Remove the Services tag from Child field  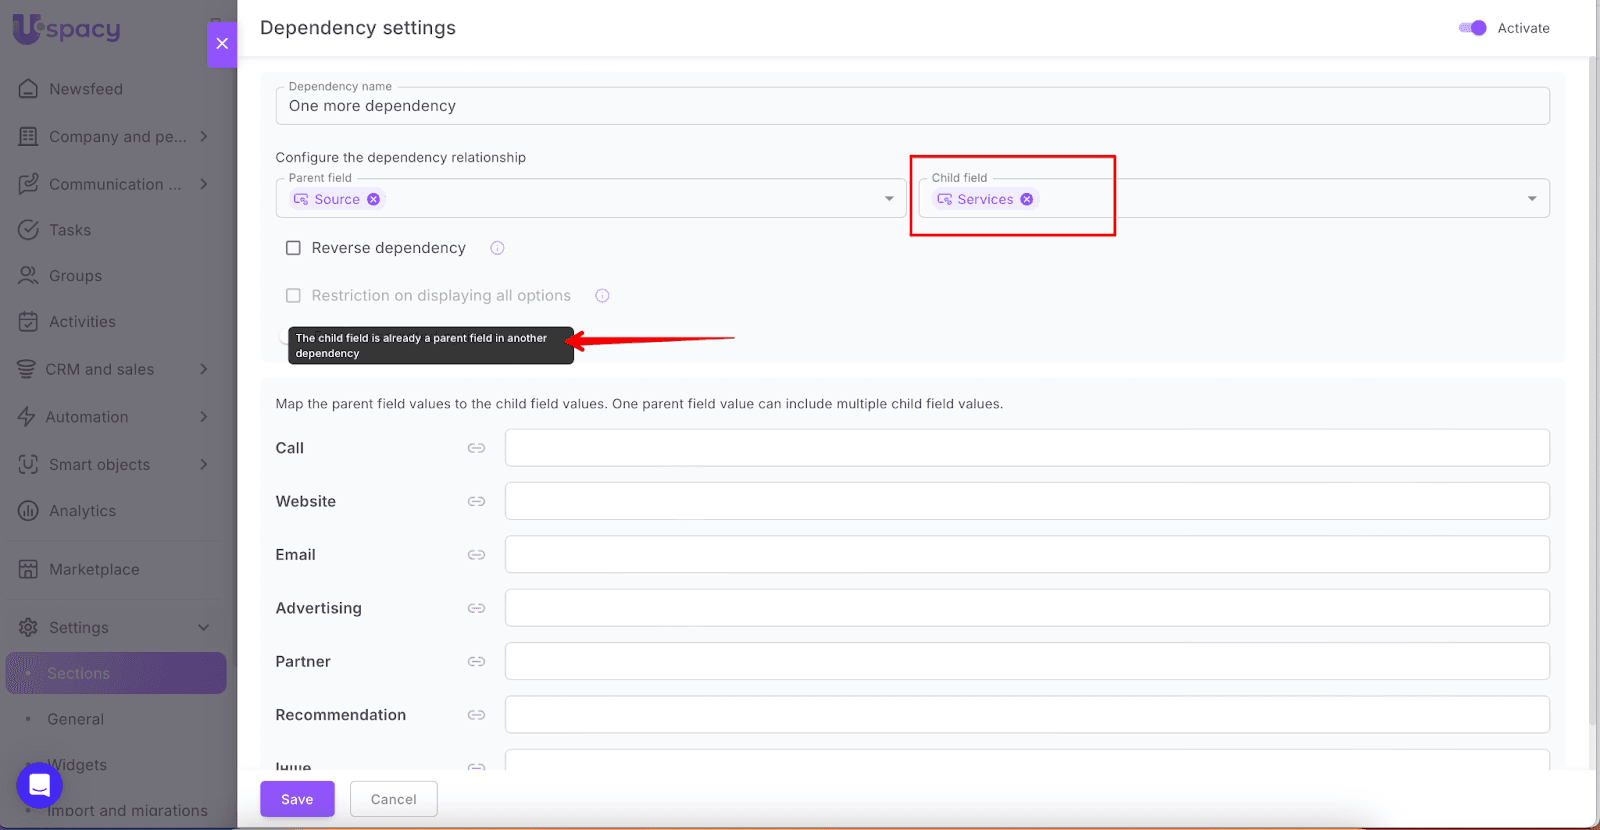click(1026, 199)
